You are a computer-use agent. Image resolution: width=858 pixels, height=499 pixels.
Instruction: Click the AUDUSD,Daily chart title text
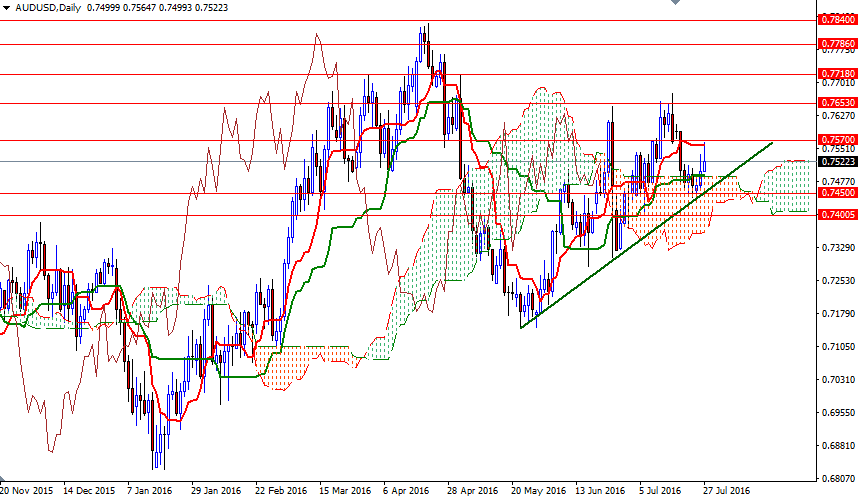(x=48, y=8)
